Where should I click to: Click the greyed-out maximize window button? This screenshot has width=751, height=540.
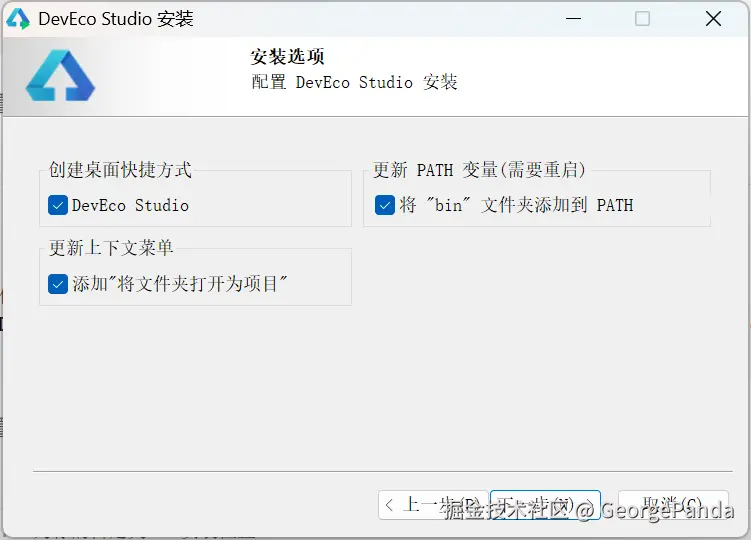click(x=642, y=19)
